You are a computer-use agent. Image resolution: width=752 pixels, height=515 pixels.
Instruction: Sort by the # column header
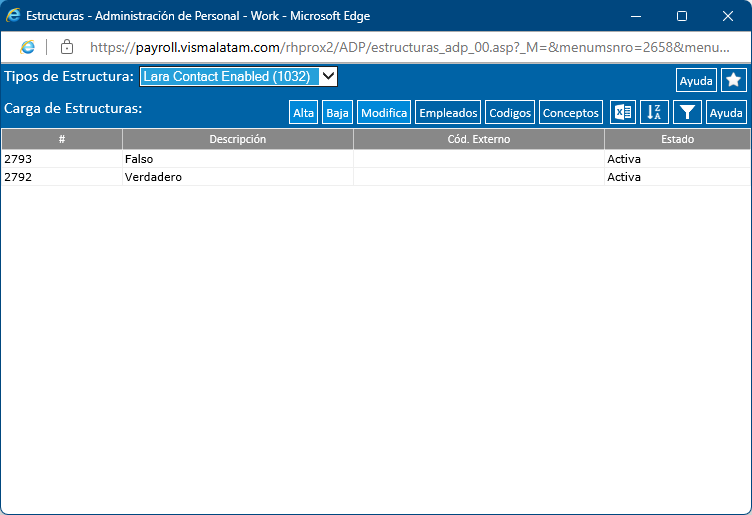click(62, 139)
